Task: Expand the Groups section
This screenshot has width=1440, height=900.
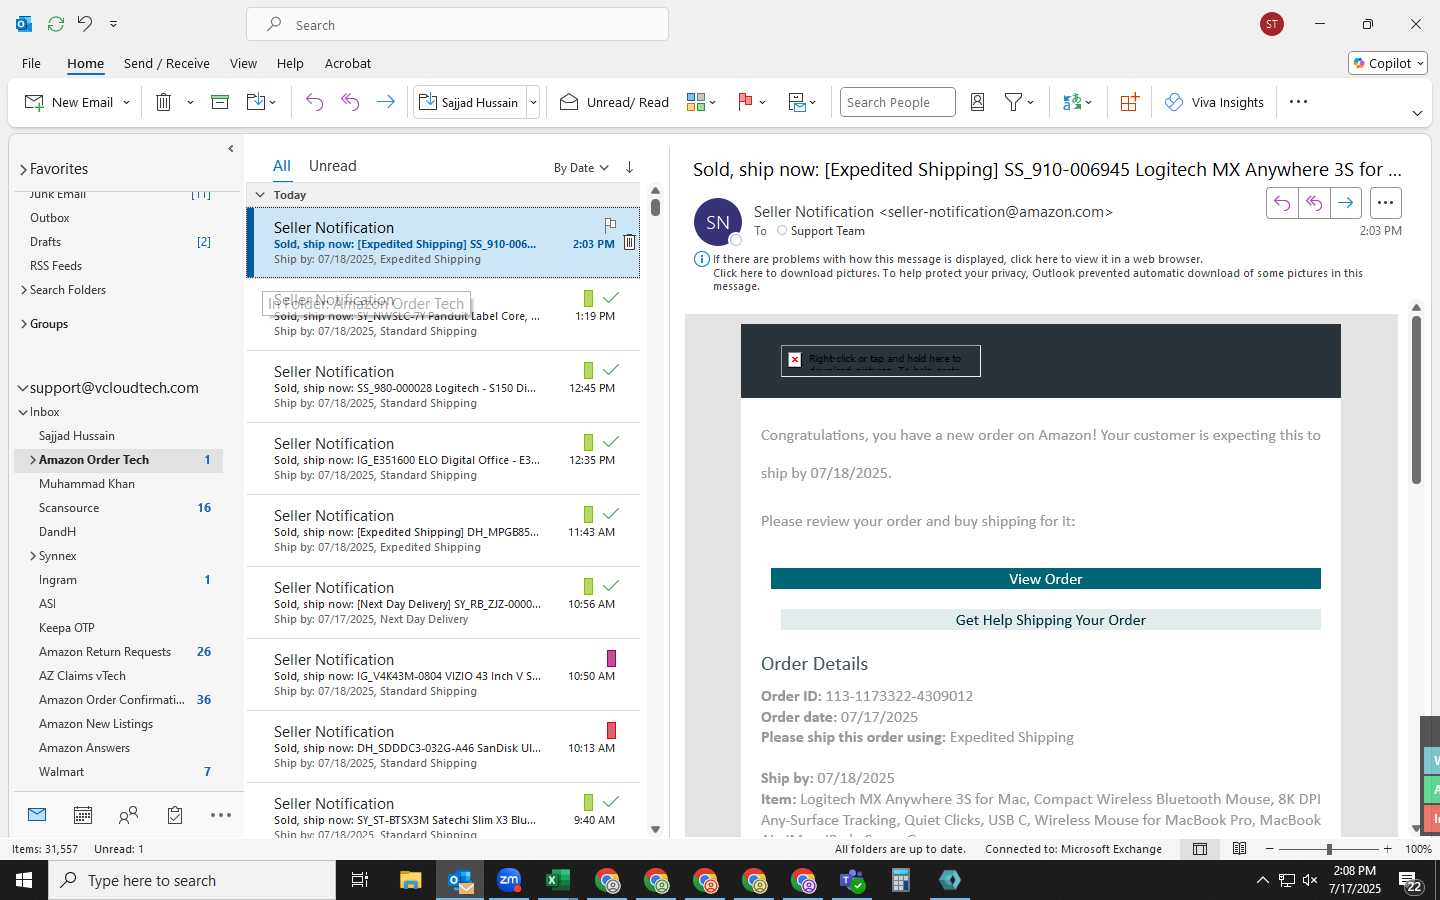Action: (x=24, y=324)
